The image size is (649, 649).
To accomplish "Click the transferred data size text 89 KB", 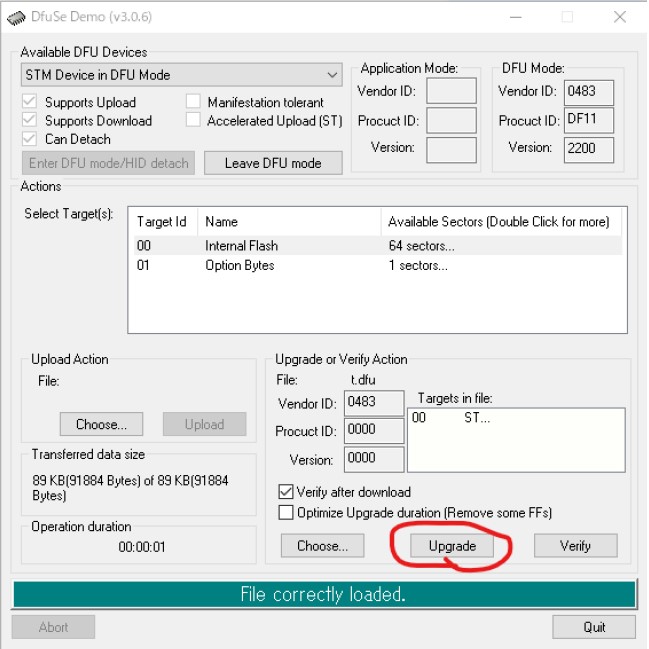I will click(x=130, y=488).
